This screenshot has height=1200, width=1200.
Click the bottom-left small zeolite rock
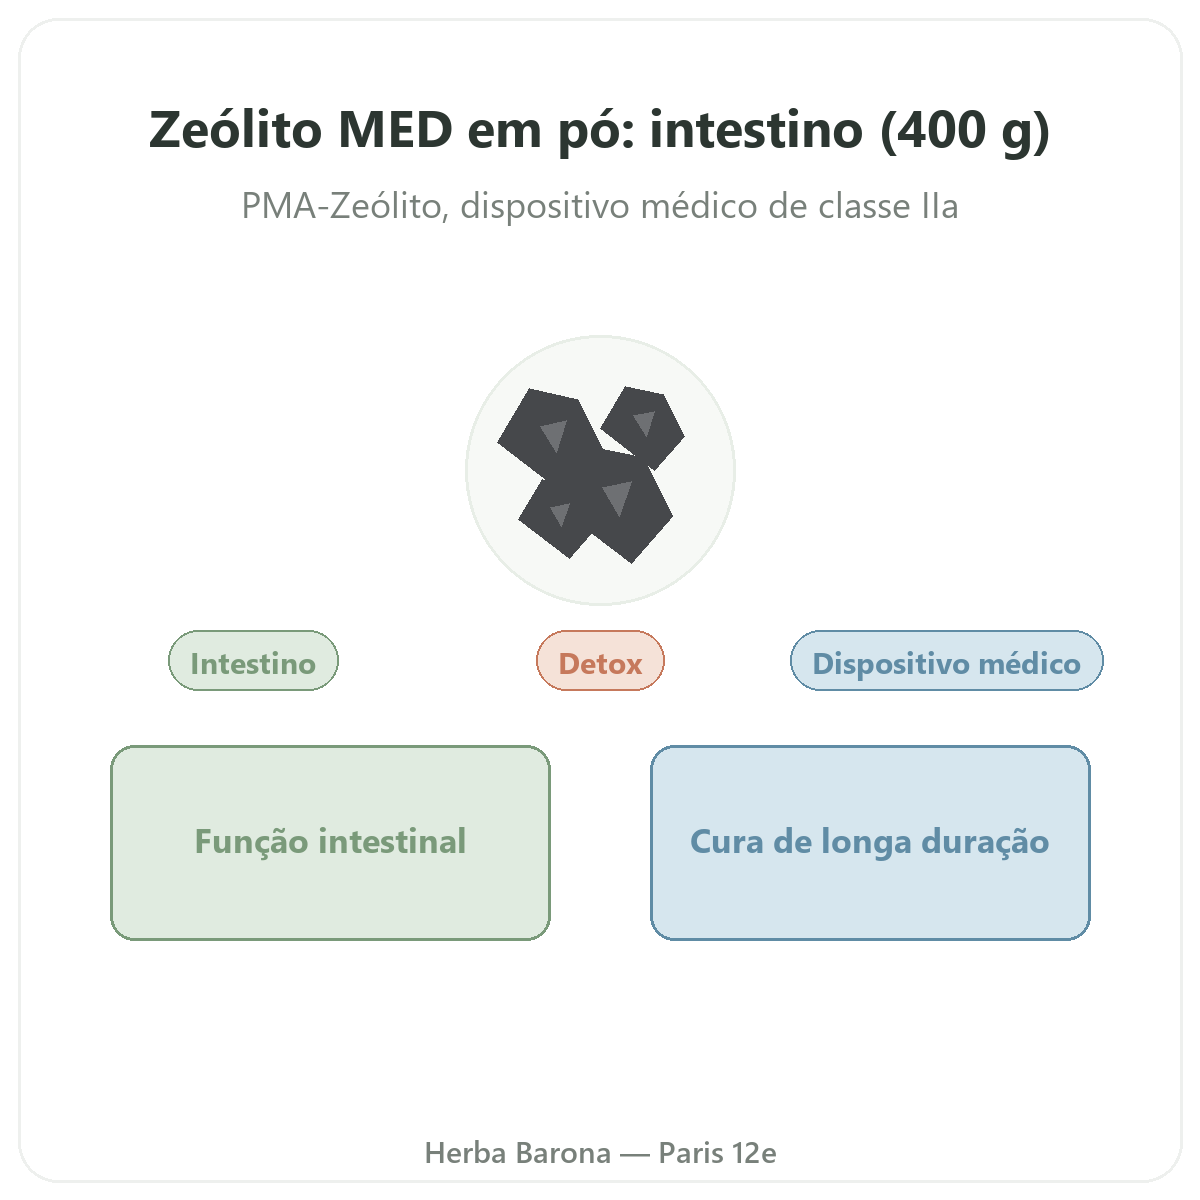tap(556, 517)
